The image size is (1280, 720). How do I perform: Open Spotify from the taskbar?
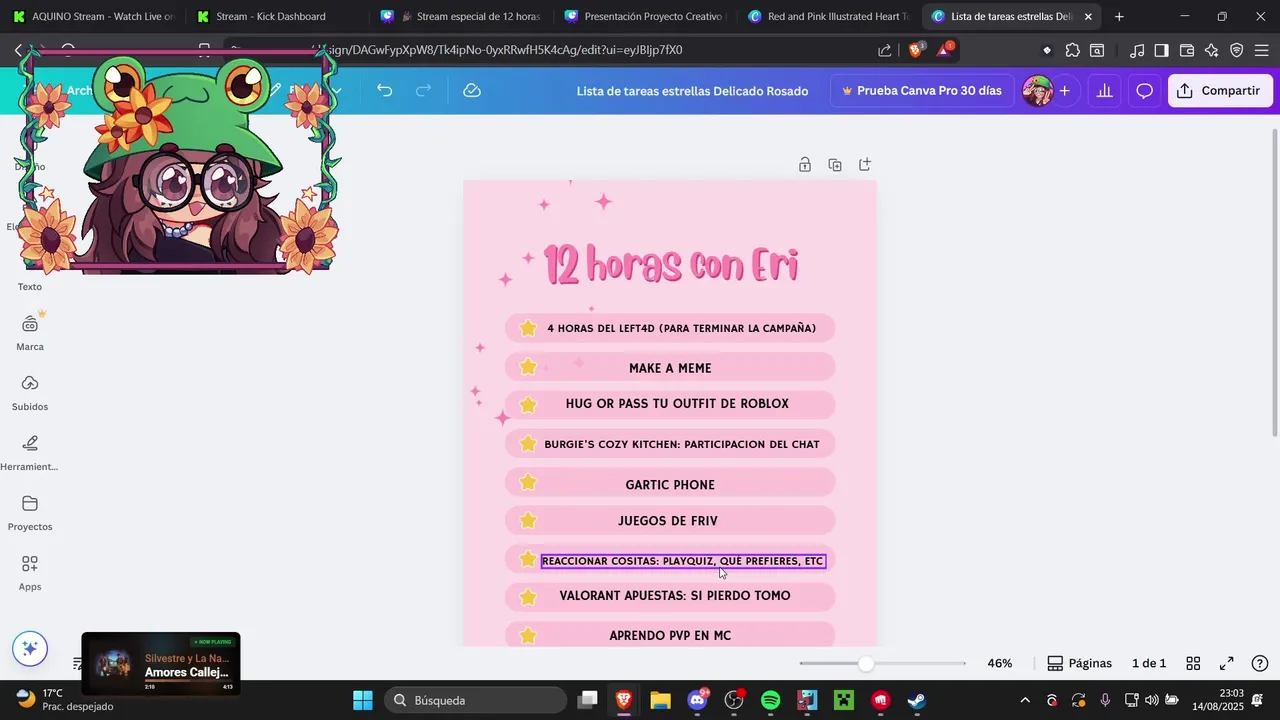[770, 700]
